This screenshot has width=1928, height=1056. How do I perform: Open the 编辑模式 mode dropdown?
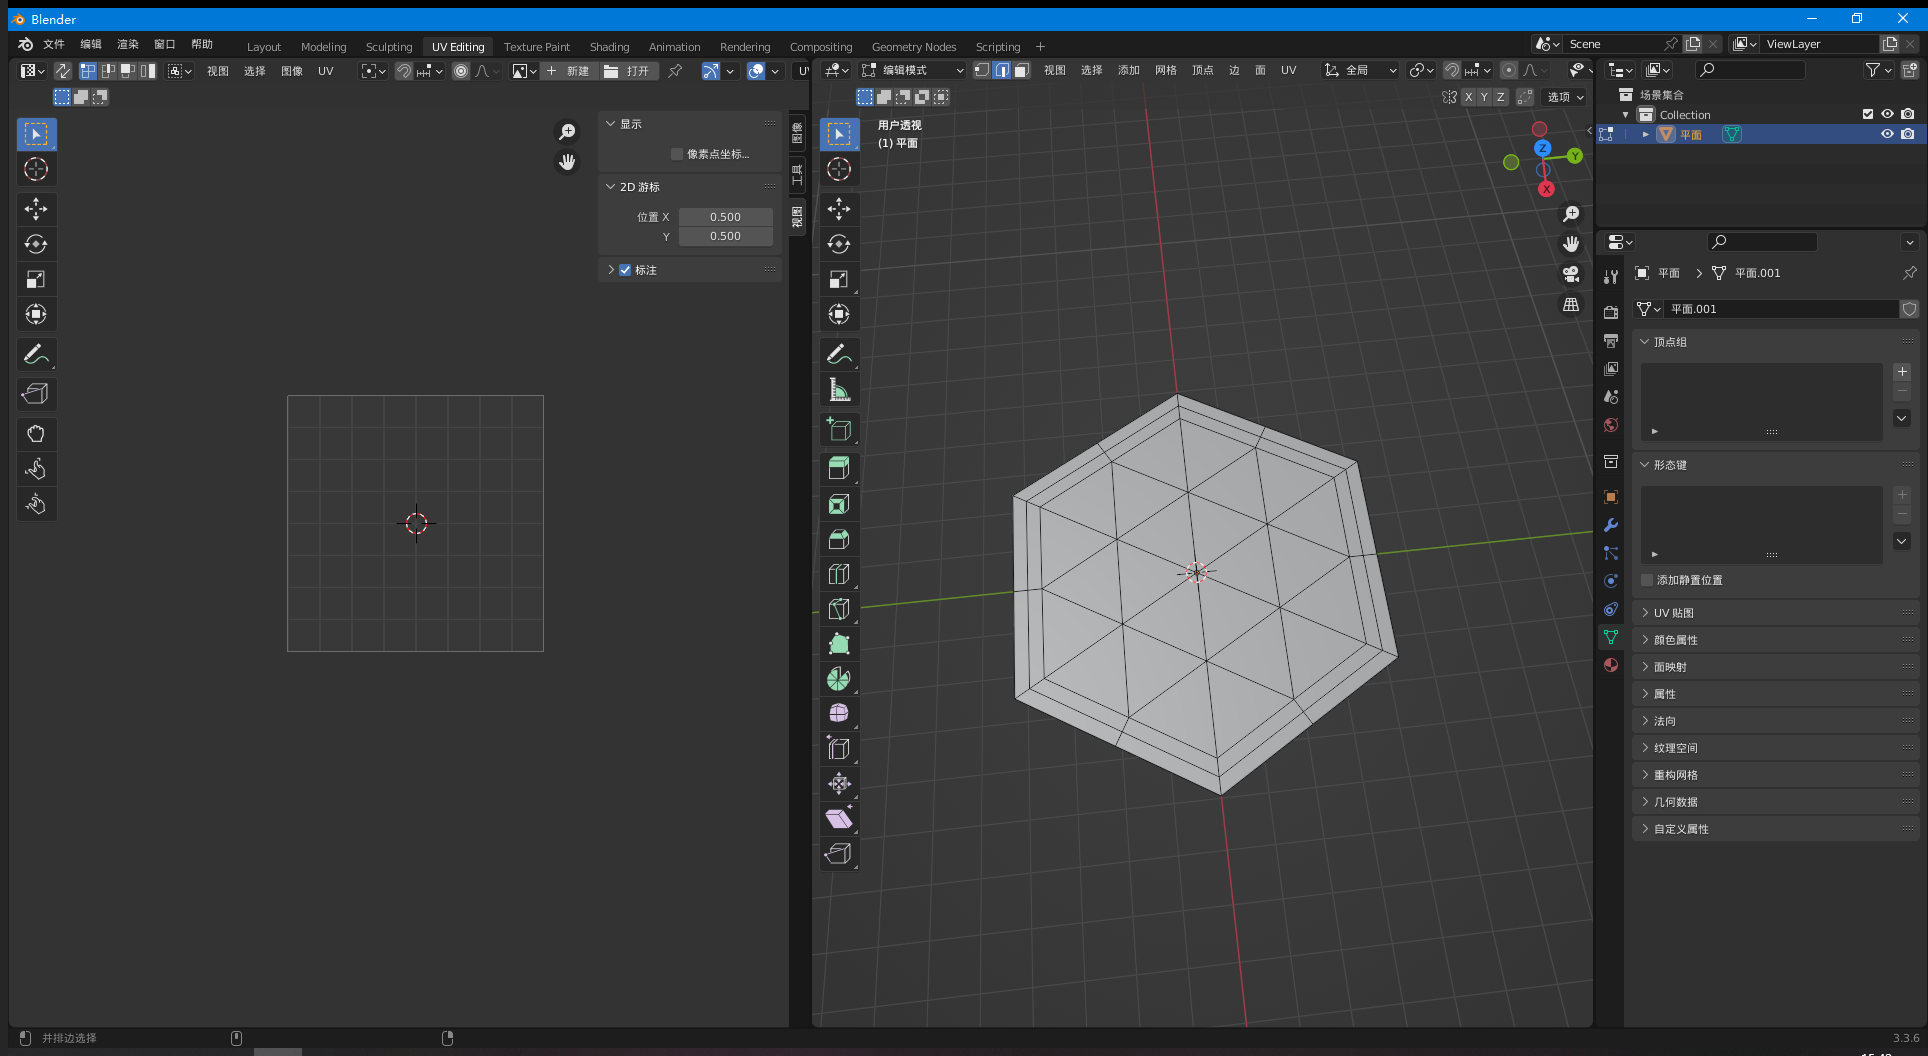point(912,70)
